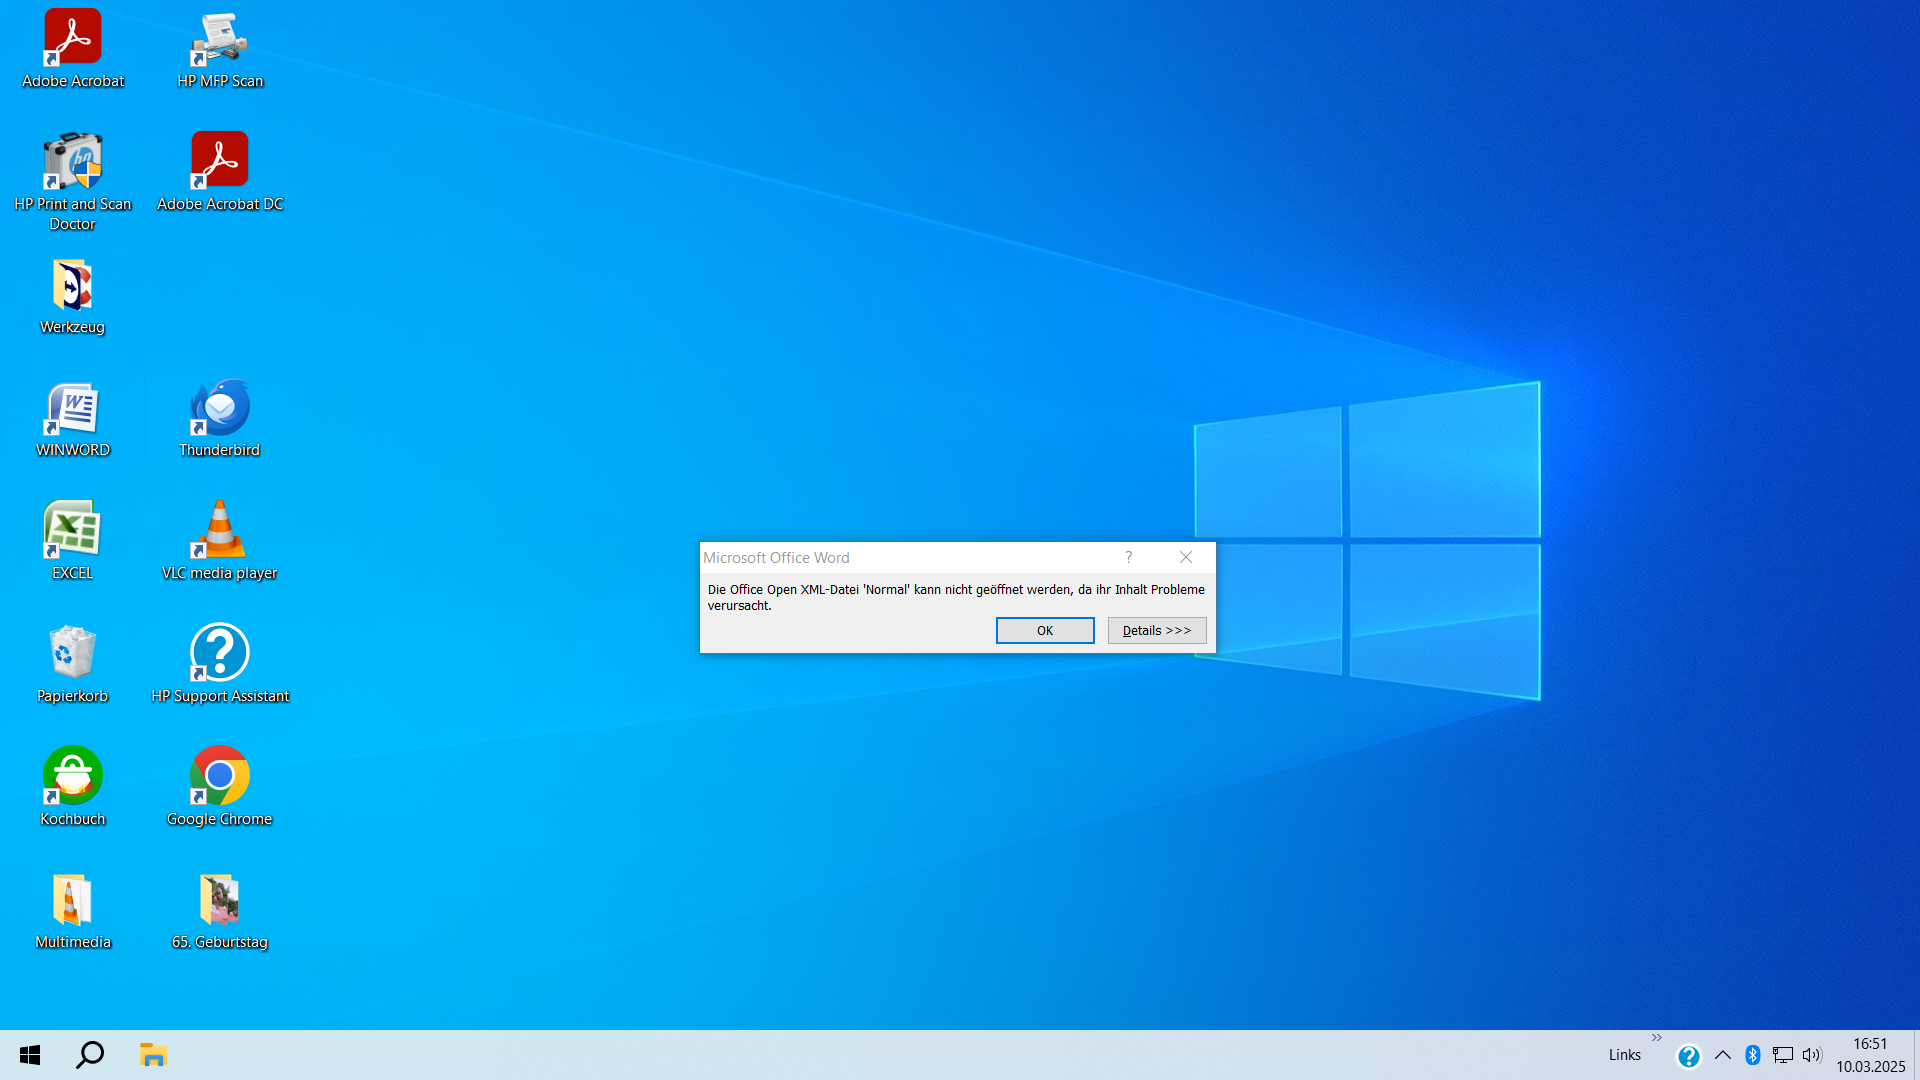The height and width of the screenshot is (1080, 1920).
Task: Open the volume control in system tray
Action: [x=1811, y=1055]
